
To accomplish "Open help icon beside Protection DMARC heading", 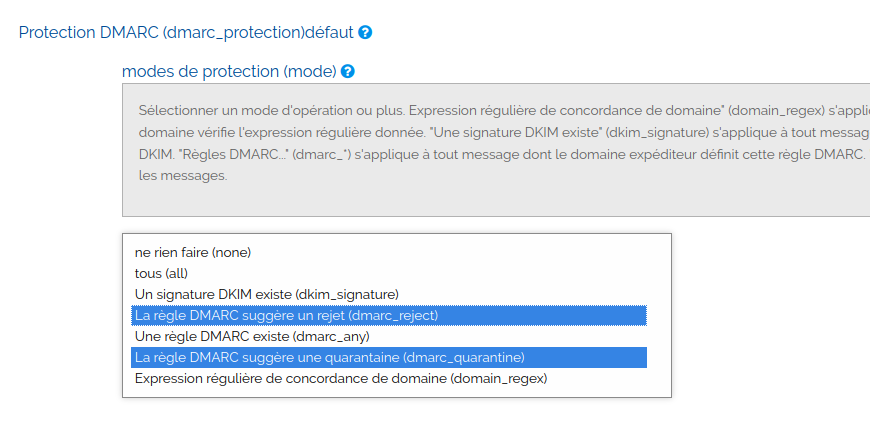I will pyautogui.click(x=365, y=32).
